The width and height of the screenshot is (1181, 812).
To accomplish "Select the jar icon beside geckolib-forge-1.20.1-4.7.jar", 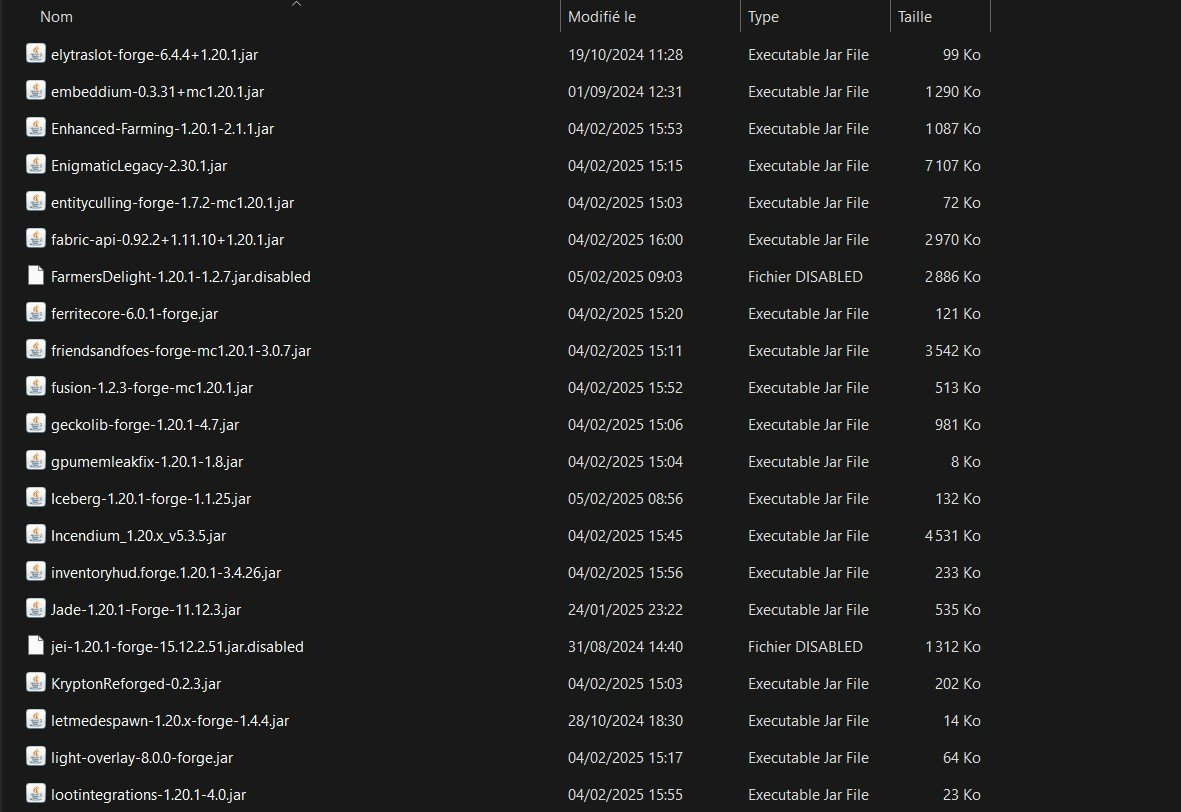I will tap(35, 423).
